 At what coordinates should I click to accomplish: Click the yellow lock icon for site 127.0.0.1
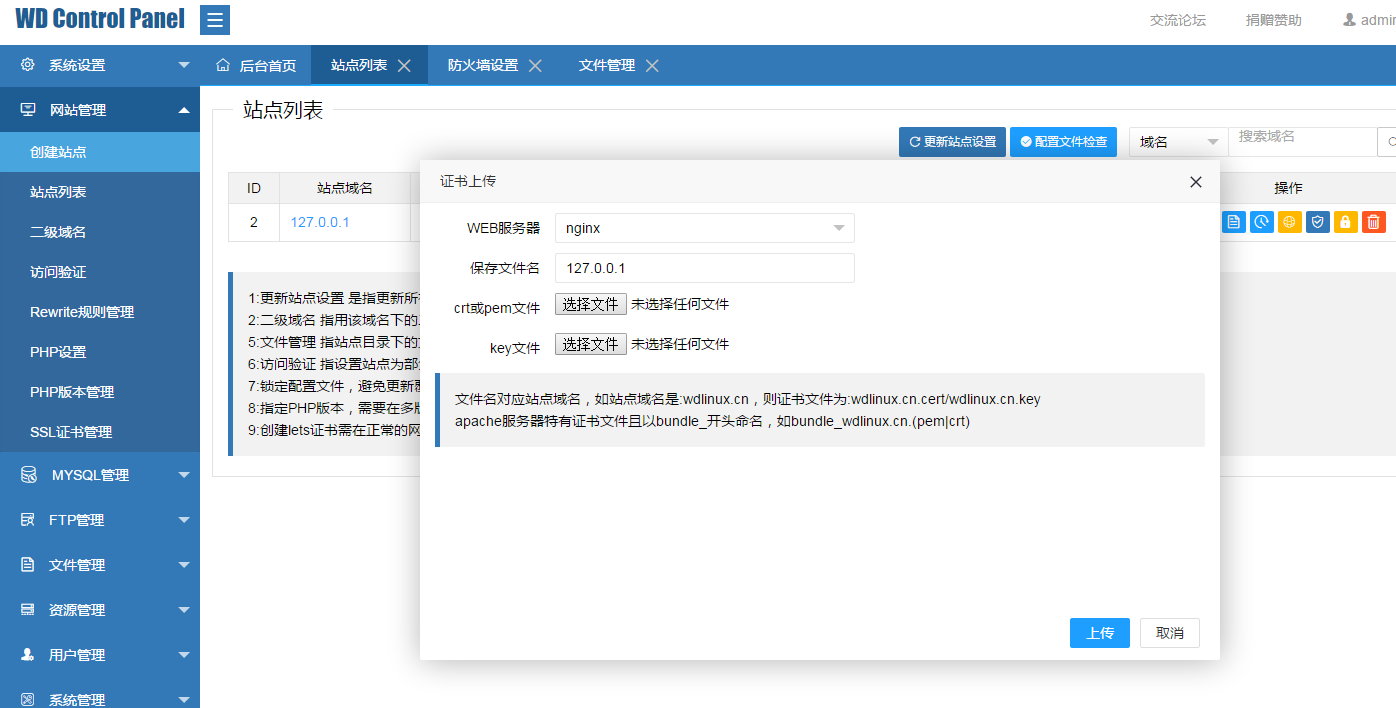coord(1345,222)
